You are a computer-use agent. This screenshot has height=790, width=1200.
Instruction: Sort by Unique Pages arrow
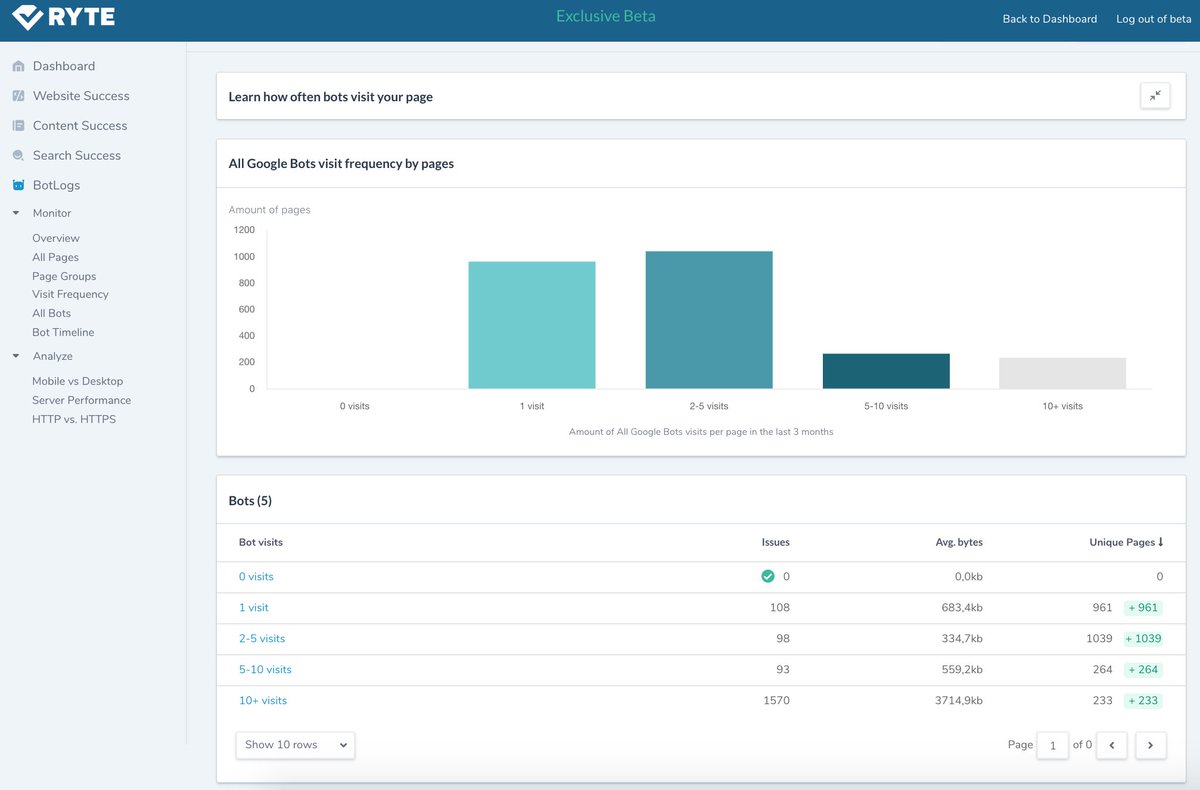1161,542
